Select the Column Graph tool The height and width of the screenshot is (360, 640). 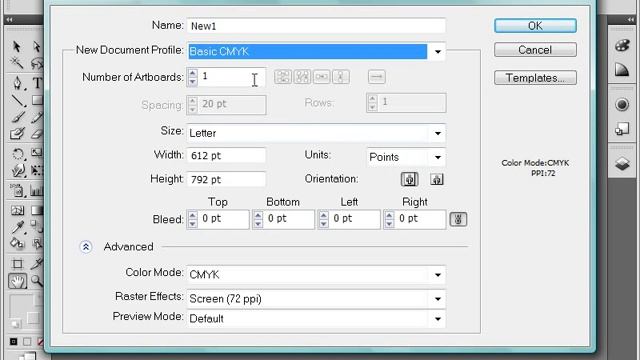37,190
